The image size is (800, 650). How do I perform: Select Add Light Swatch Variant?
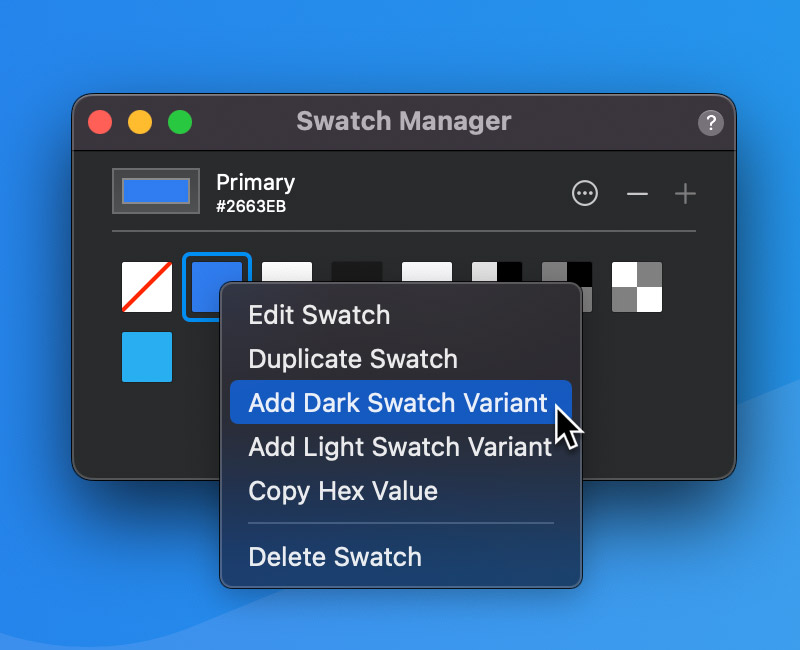[400, 447]
